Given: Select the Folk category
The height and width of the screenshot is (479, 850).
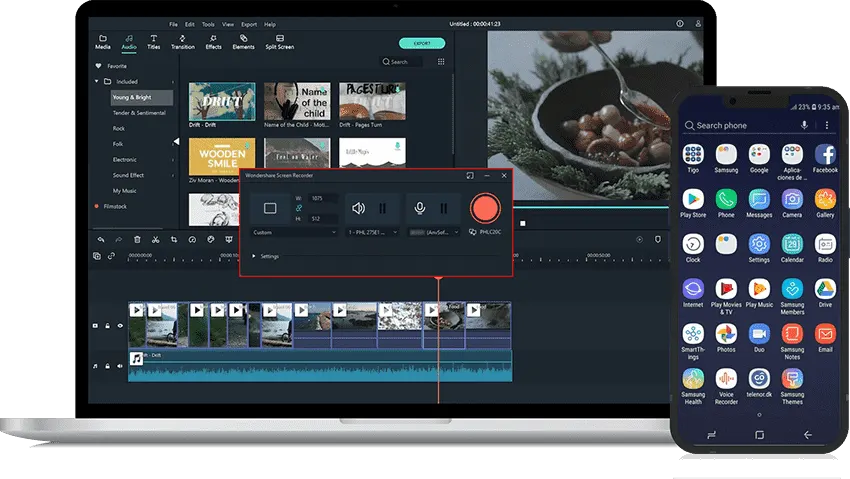Looking at the screenshot, I should [118, 144].
